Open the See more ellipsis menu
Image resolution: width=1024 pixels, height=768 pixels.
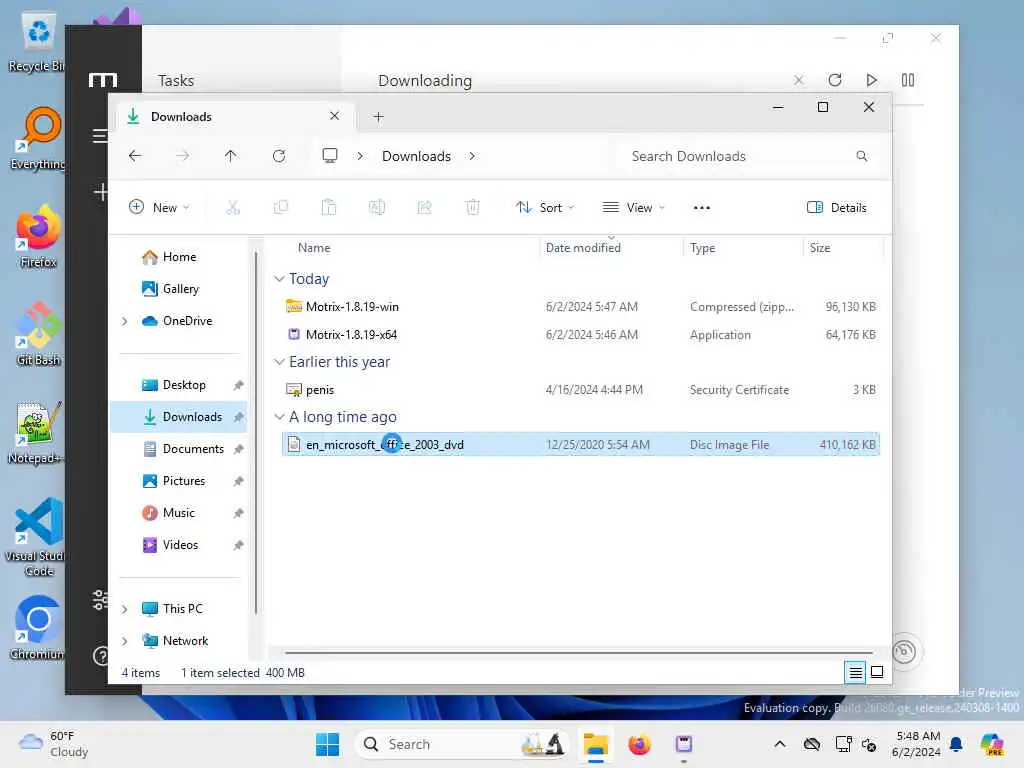point(701,208)
